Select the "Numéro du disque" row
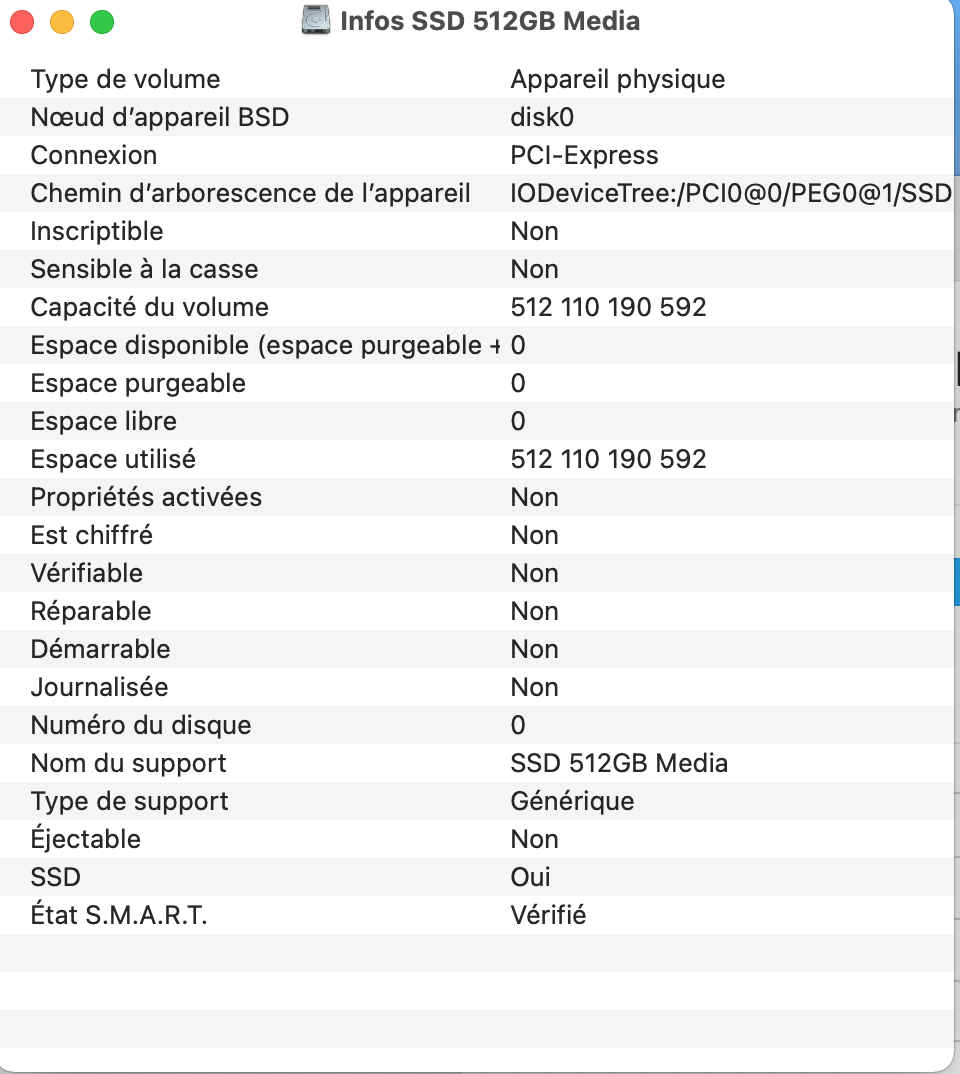Viewport: 960px width, 1074px height. pos(141,725)
